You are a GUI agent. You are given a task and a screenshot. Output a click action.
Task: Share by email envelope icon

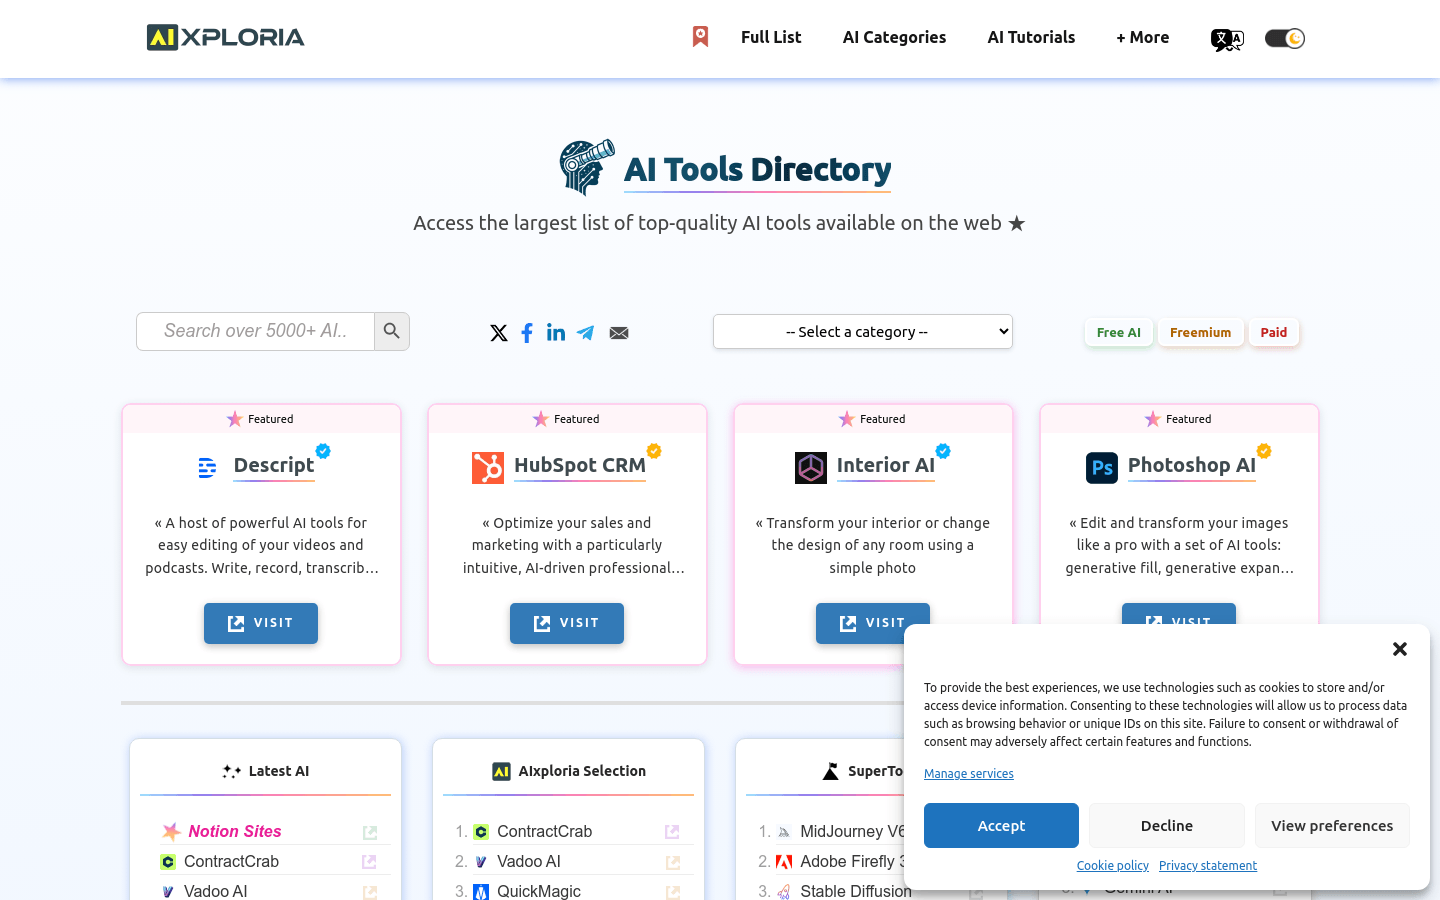619,333
